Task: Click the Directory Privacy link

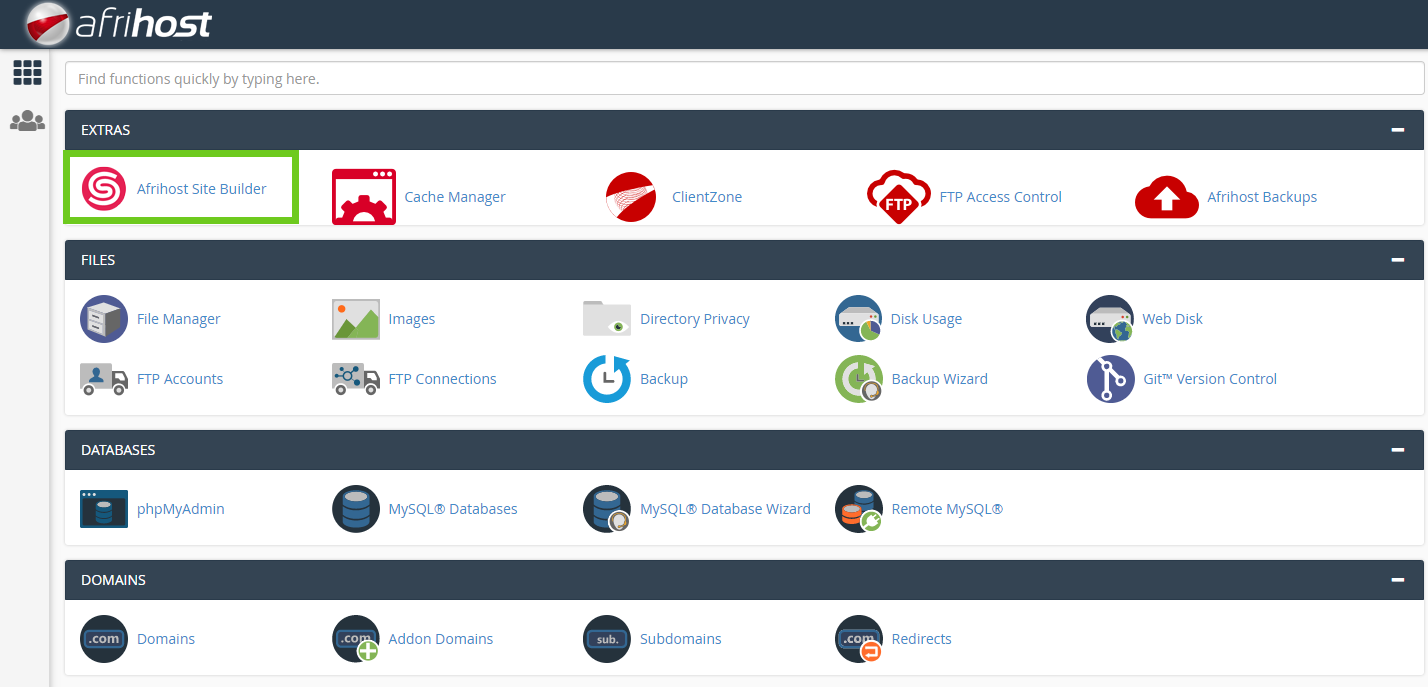Action: (x=694, y=319)
